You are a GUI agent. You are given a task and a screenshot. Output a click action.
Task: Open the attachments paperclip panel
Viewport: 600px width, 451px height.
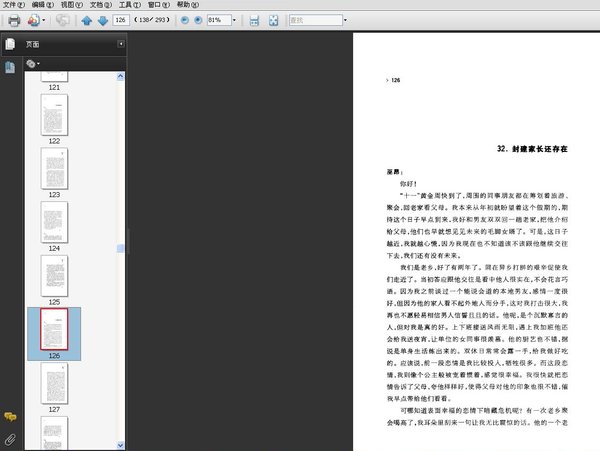click(x=10, y=438)
